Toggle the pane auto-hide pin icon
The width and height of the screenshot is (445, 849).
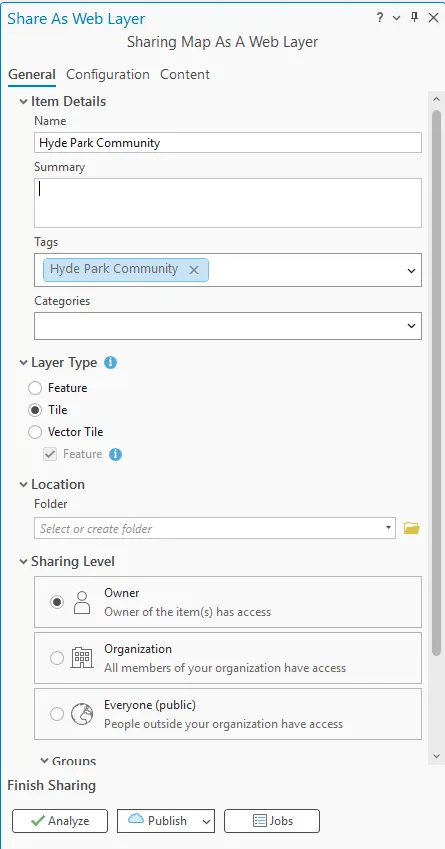tap(415, 18)
